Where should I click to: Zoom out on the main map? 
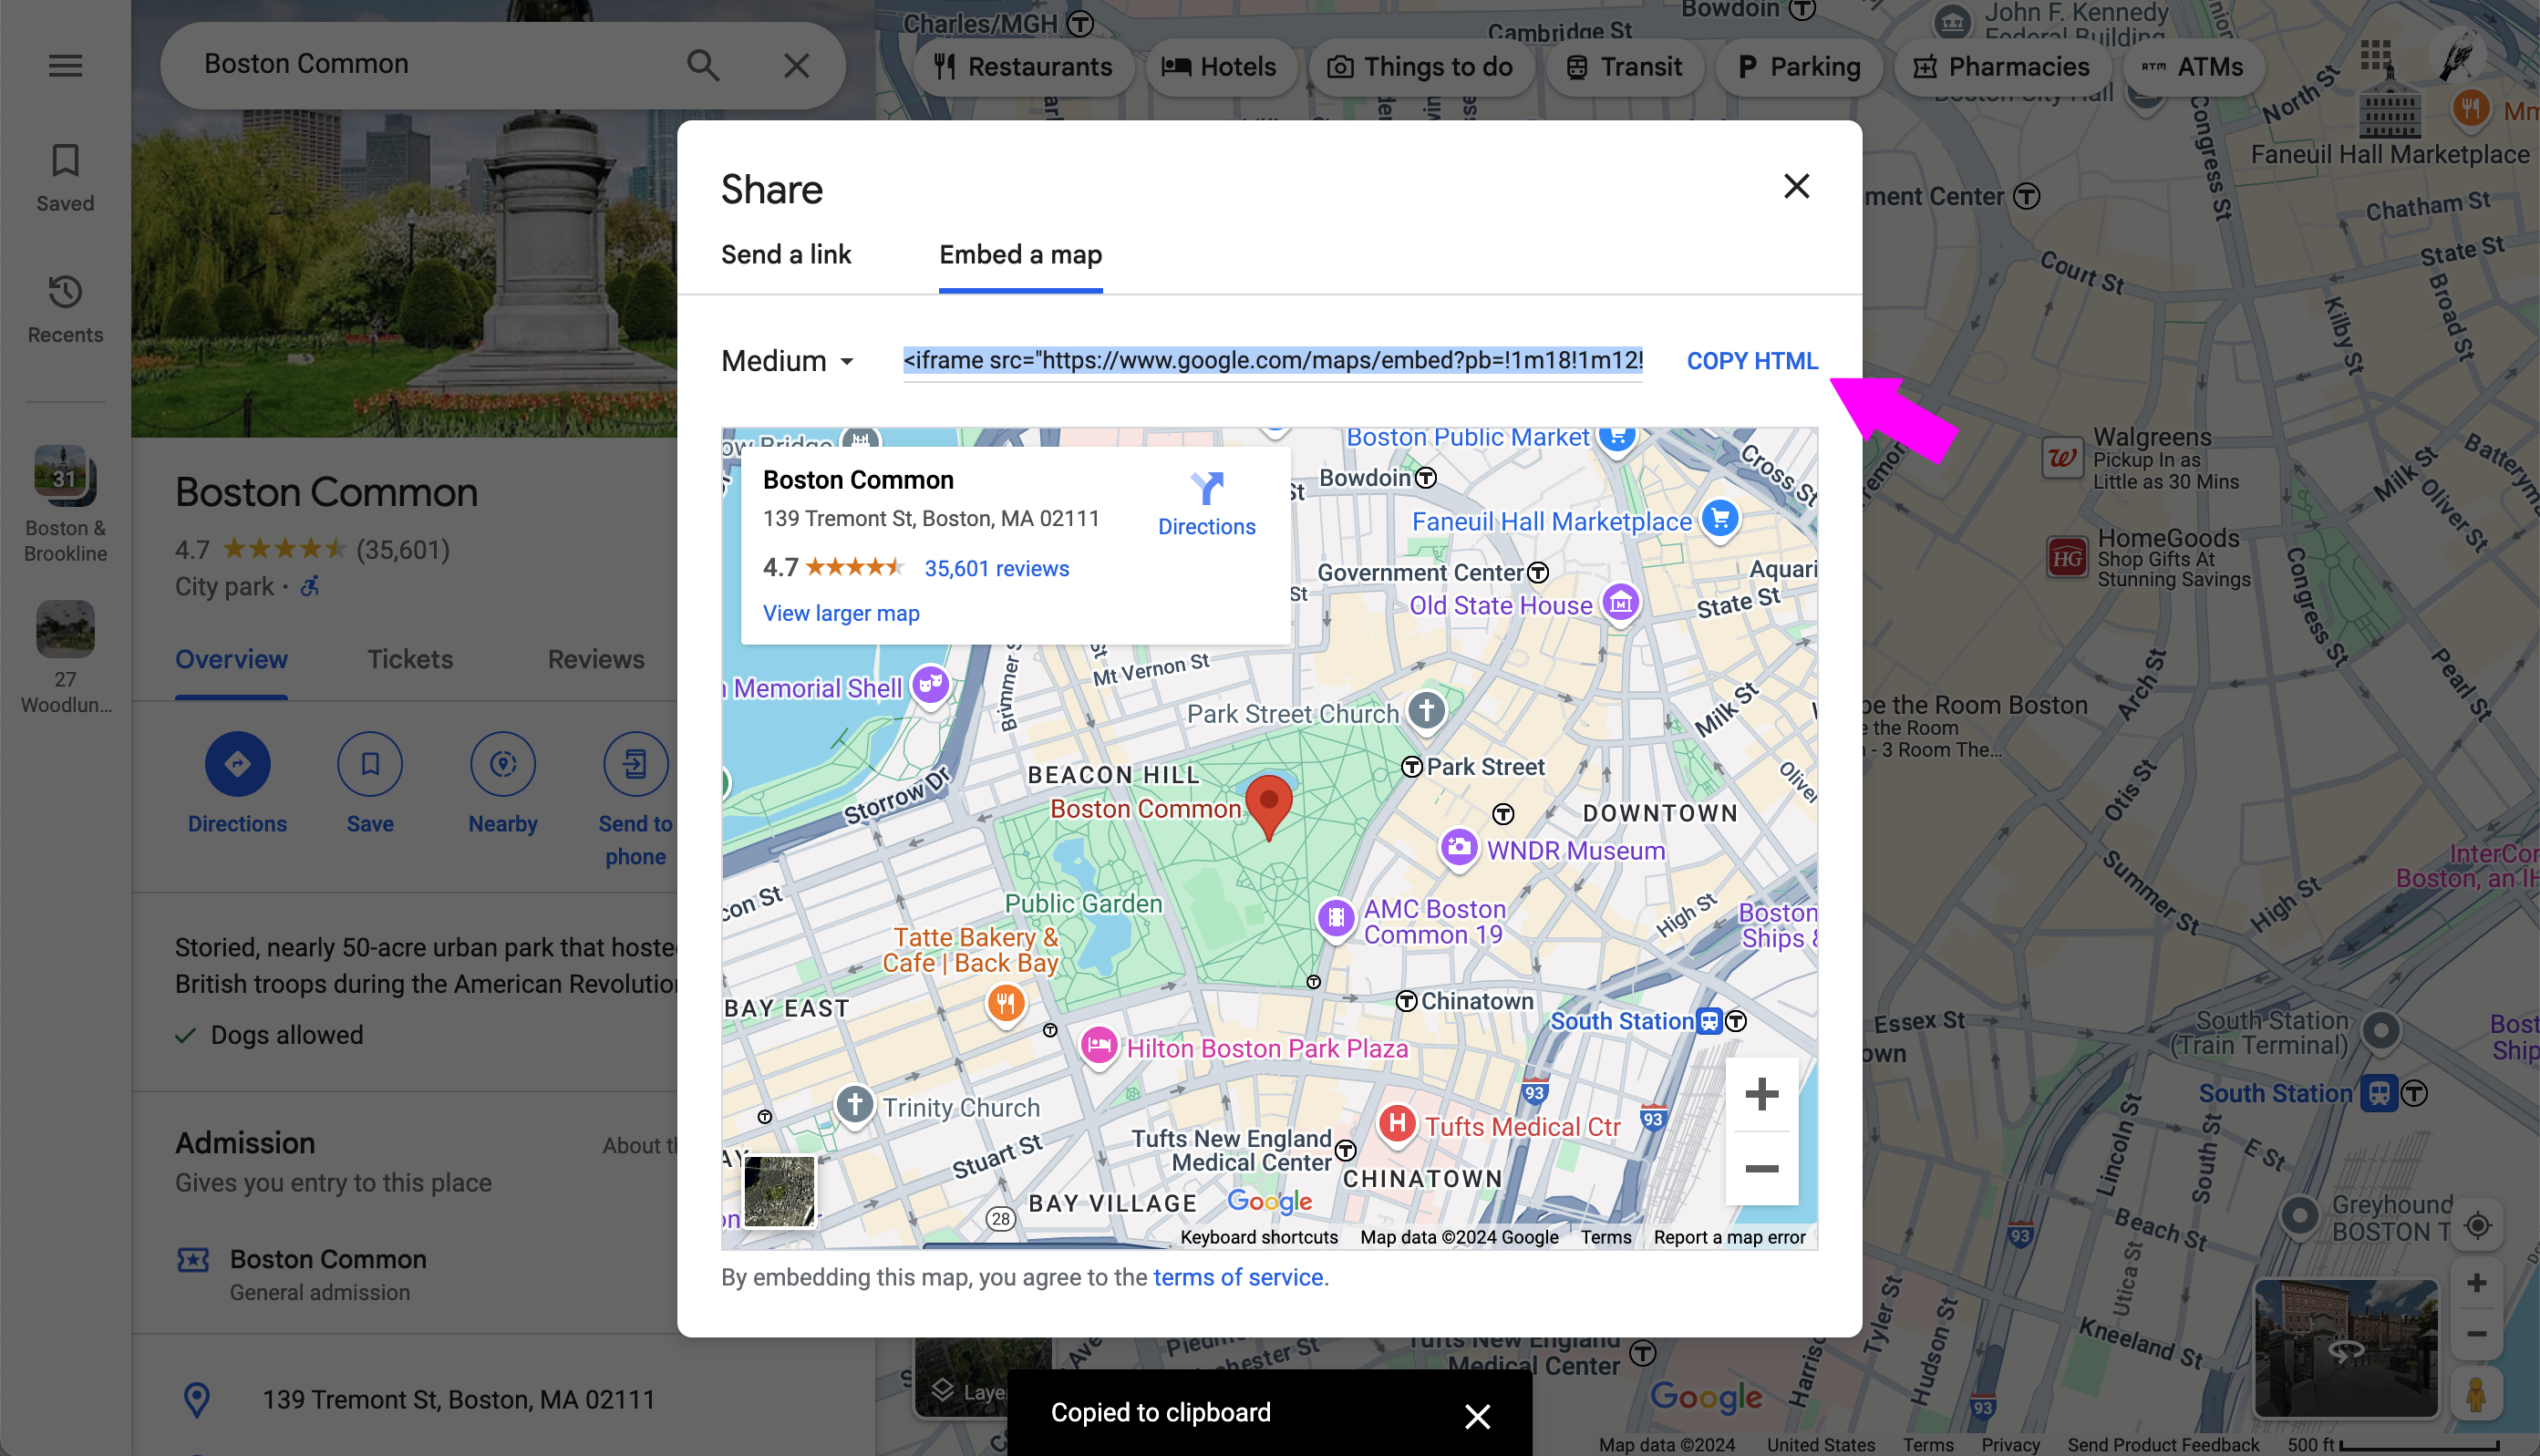point(2477,1335)
